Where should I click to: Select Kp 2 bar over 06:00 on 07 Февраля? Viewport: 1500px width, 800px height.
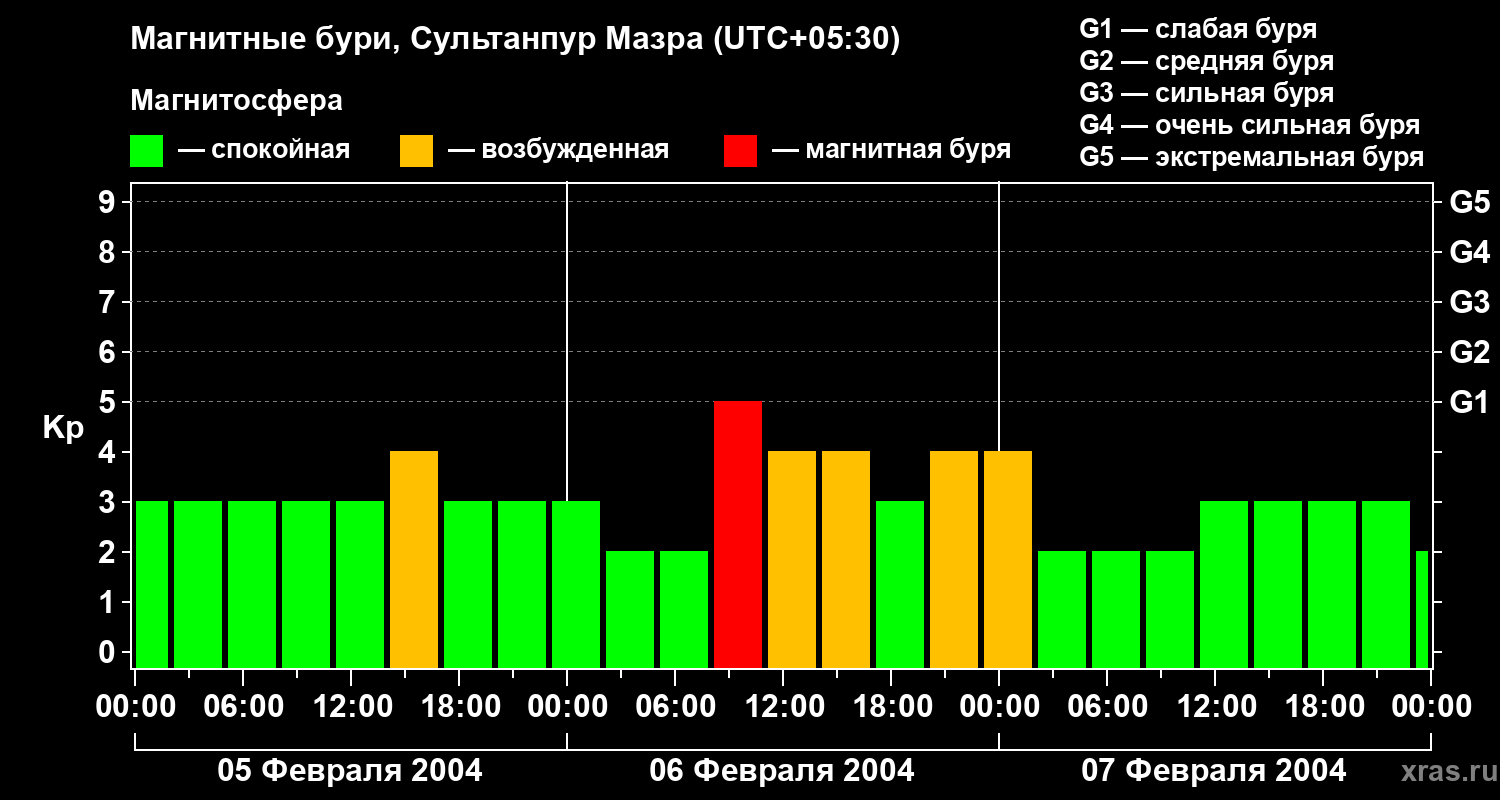1116,610
